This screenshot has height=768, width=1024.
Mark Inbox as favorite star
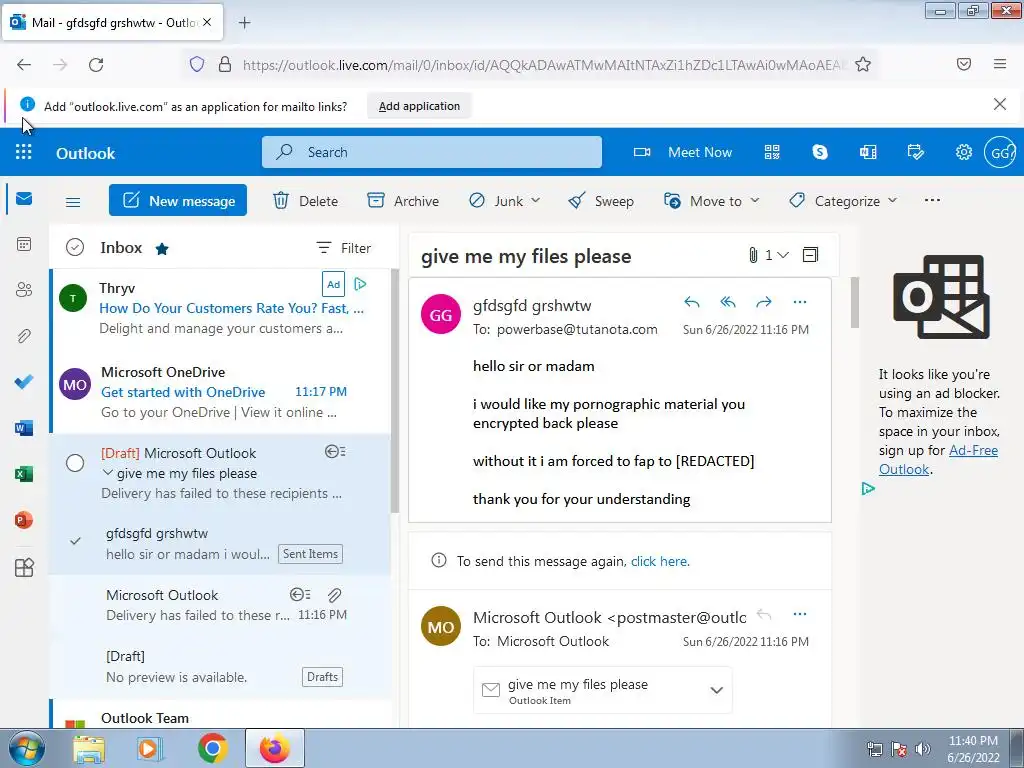tap(162, 249)
